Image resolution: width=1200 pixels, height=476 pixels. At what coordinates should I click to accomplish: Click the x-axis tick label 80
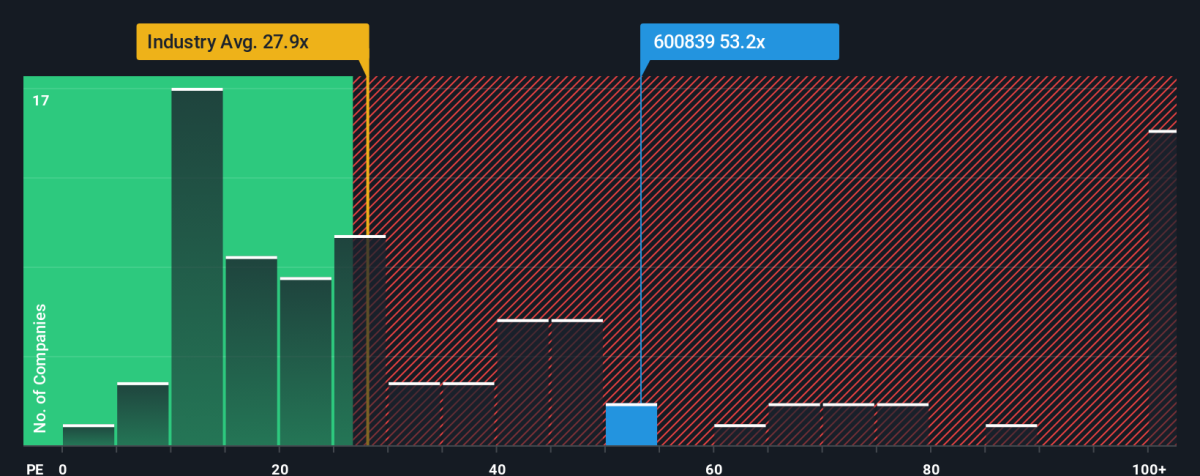point(931,468)
